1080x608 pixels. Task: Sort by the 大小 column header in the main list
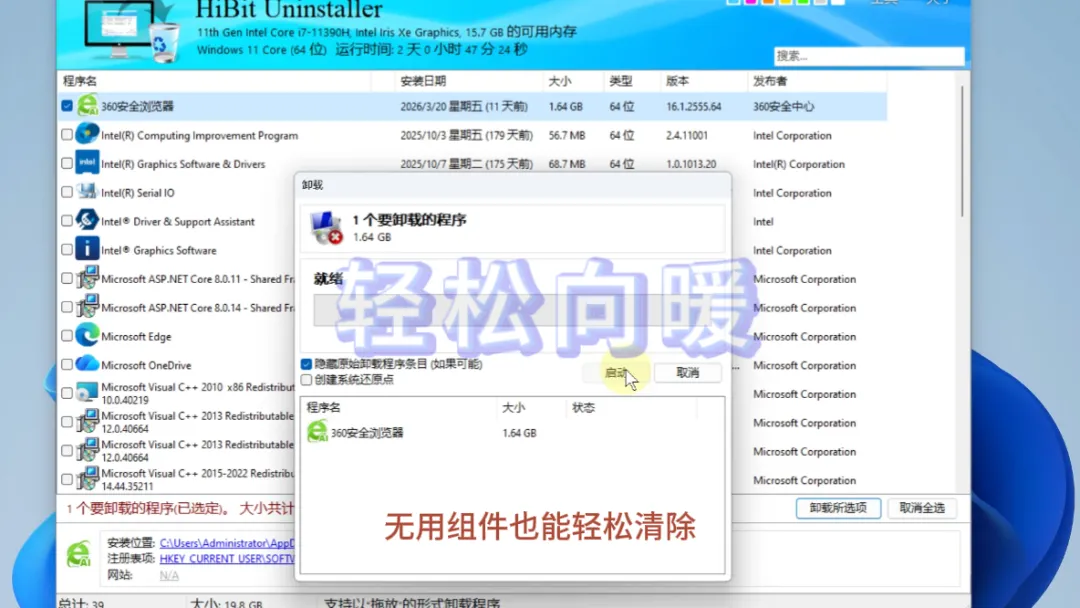(x=573, y=81)
